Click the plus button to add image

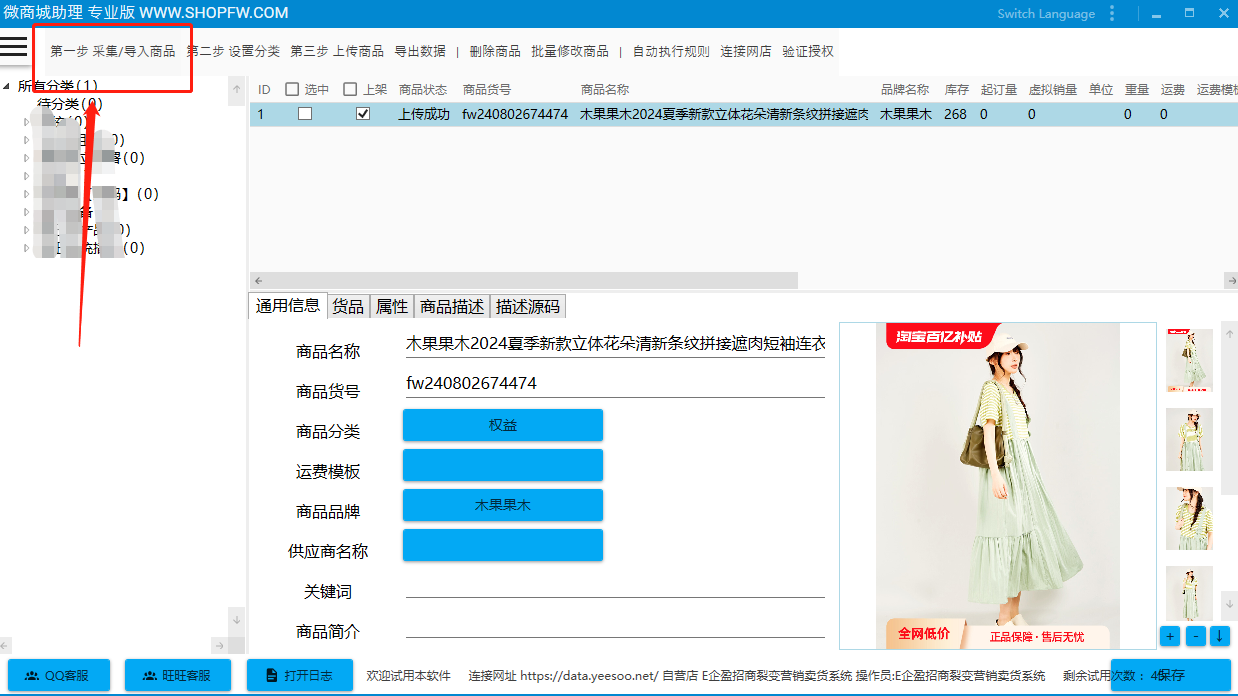[x=1169, y=636]
